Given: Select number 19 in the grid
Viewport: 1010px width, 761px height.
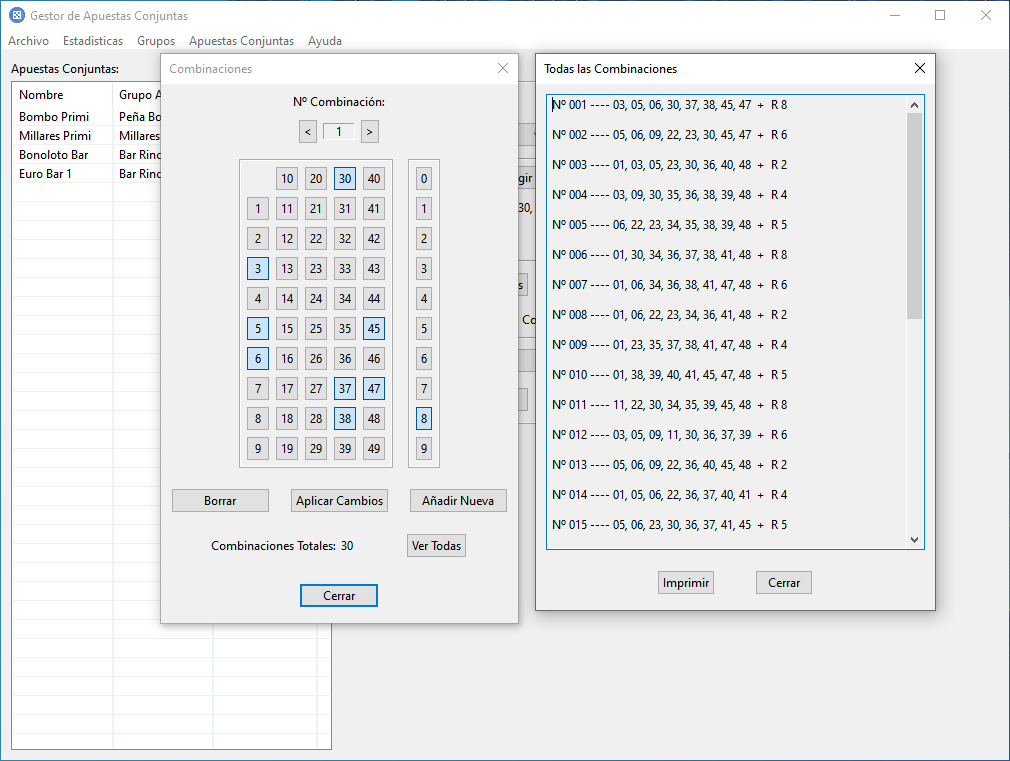Looking at the screenshot, I should point(287,448).
